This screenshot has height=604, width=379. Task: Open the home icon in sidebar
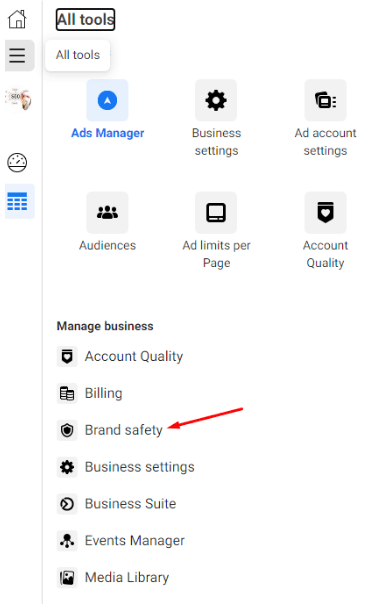click(17, 19)
